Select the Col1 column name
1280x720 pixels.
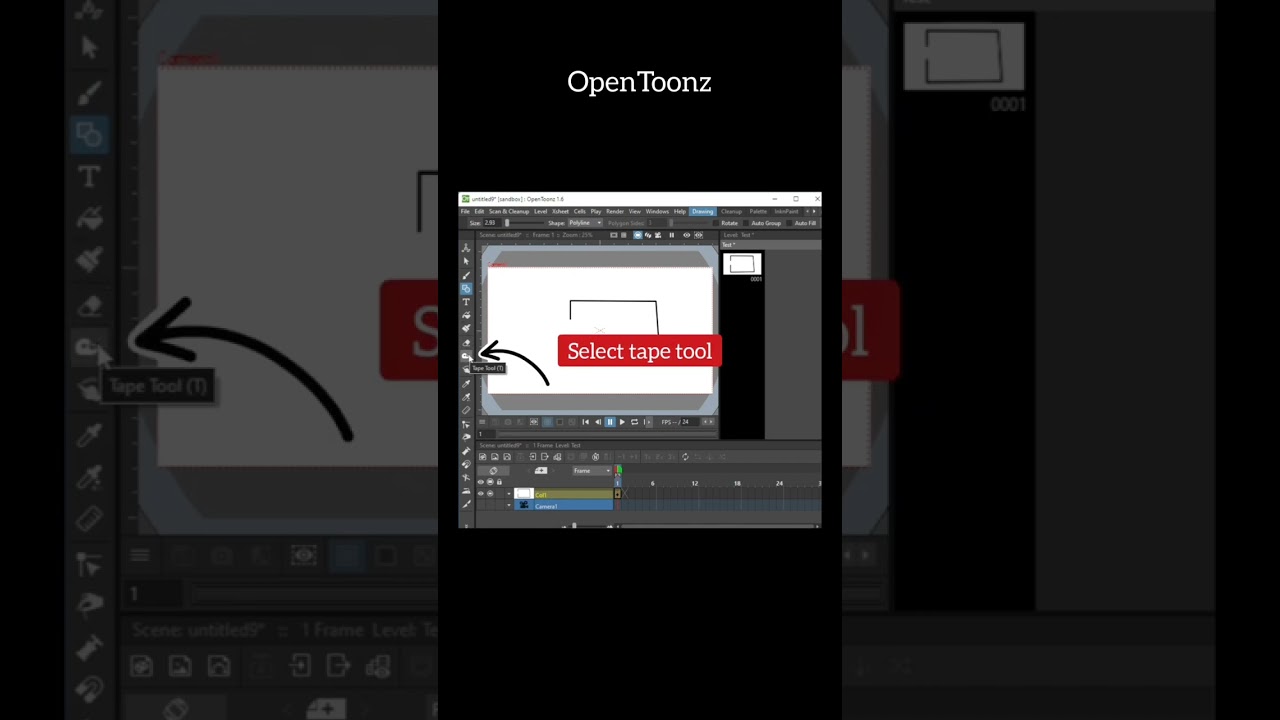[541, 495]
